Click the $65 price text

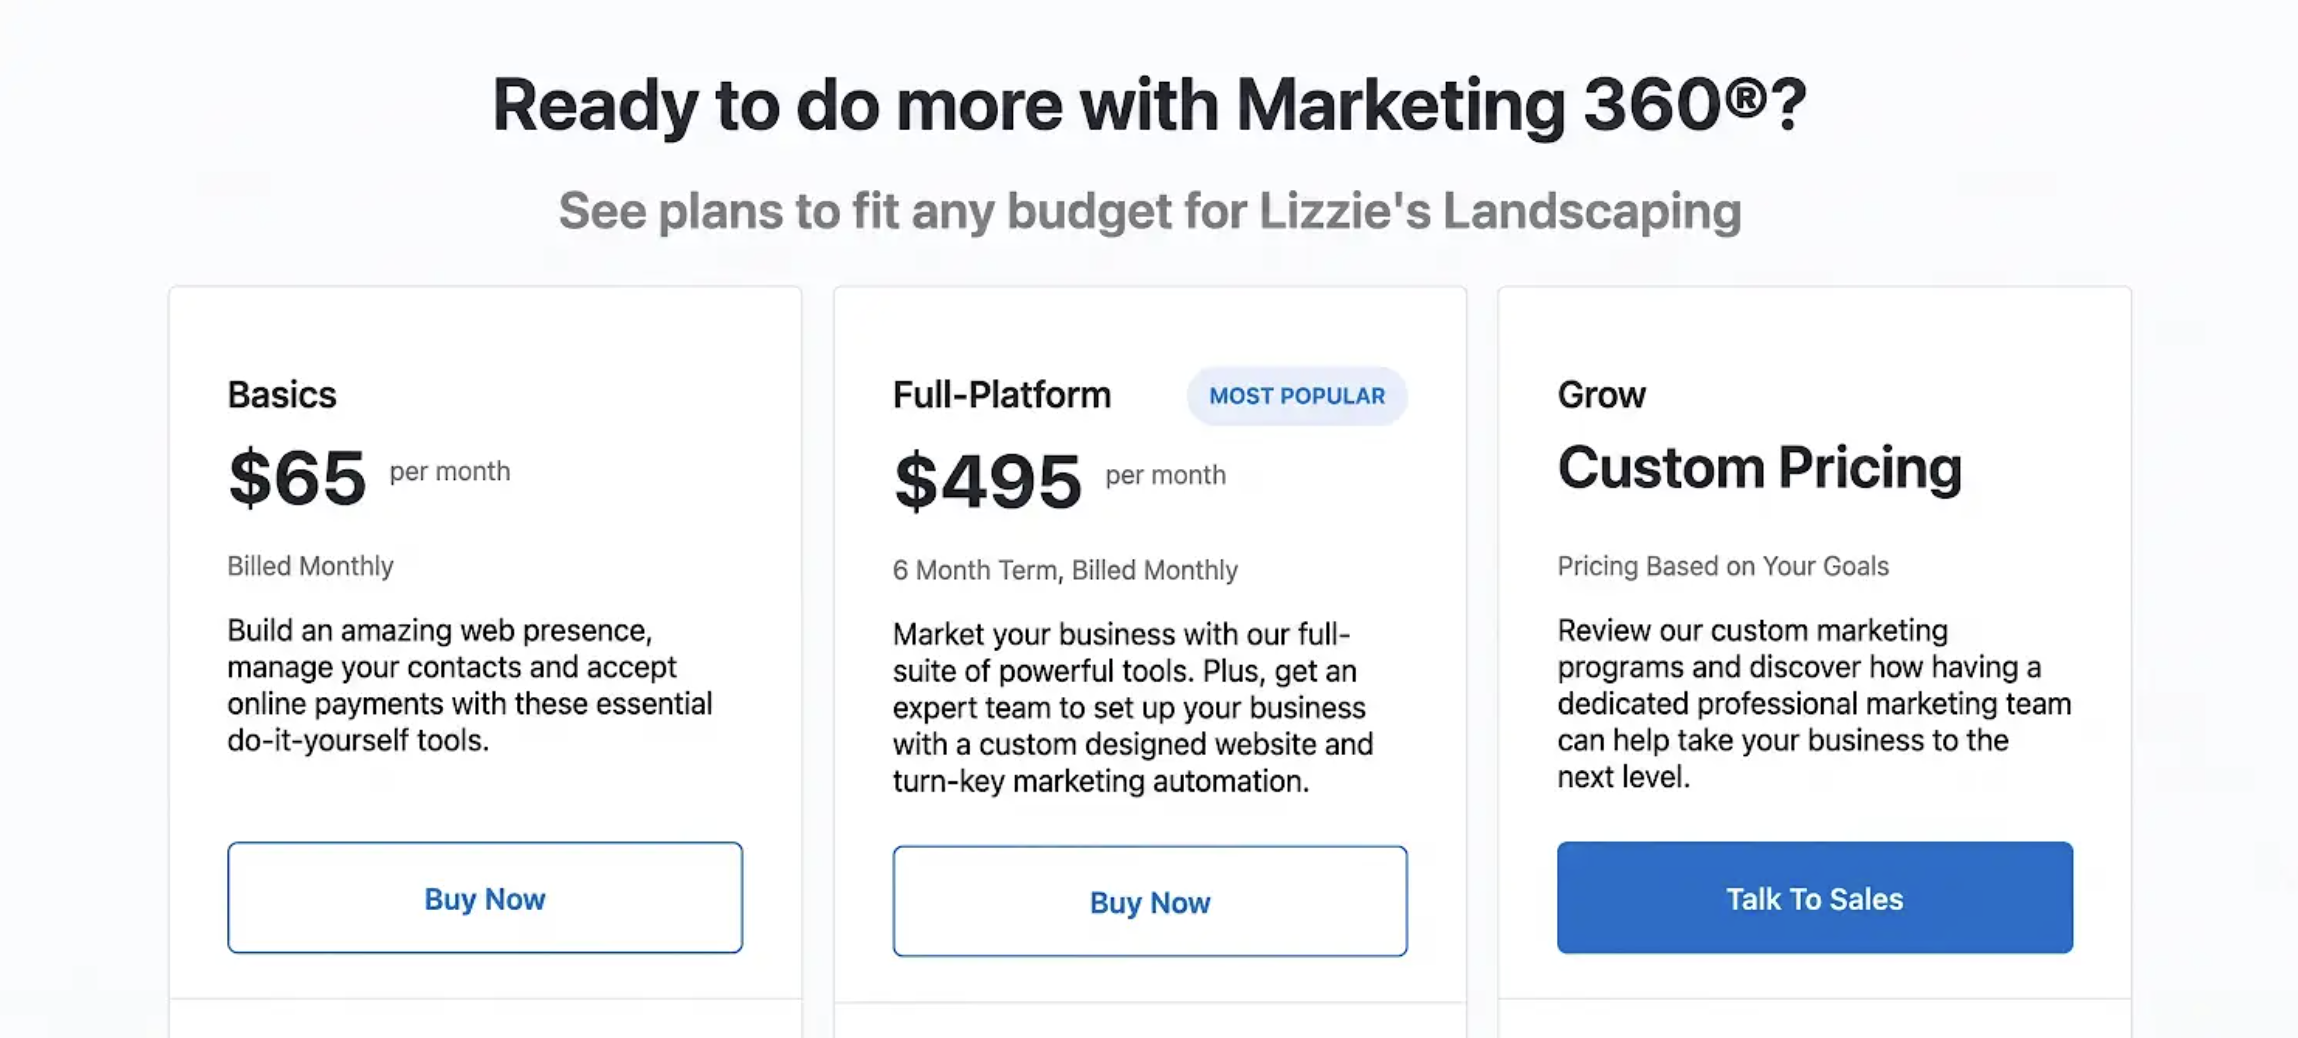[x=297, y=478]
